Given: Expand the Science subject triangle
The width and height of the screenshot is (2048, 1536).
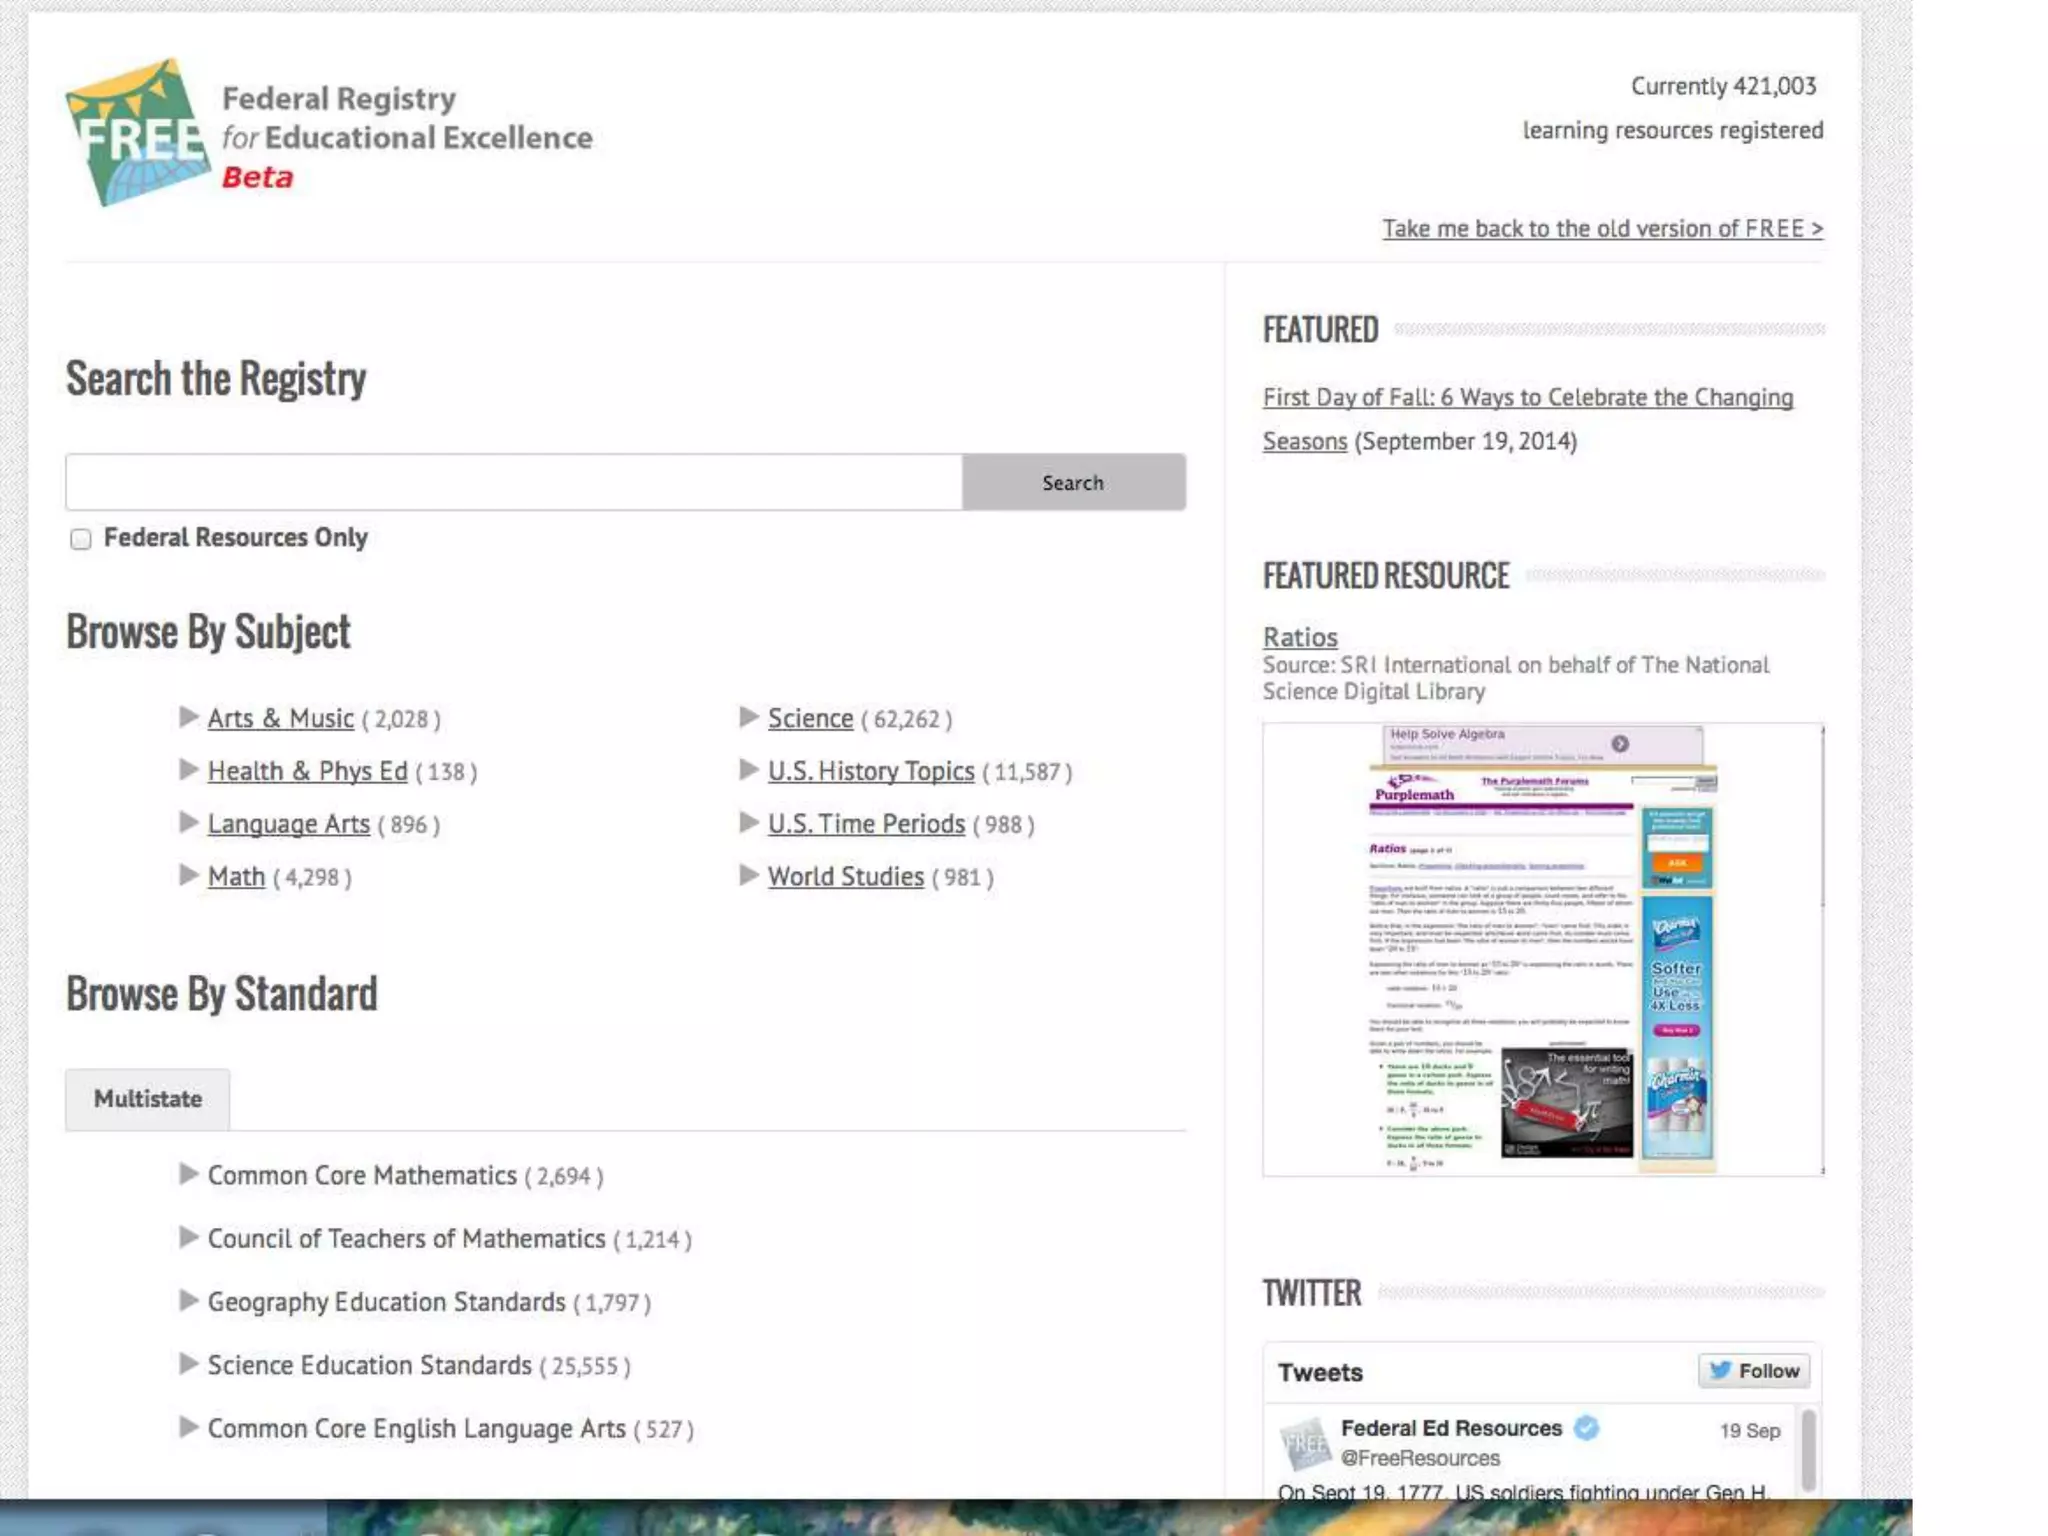Looking at the screenshot, I should 748,717.
